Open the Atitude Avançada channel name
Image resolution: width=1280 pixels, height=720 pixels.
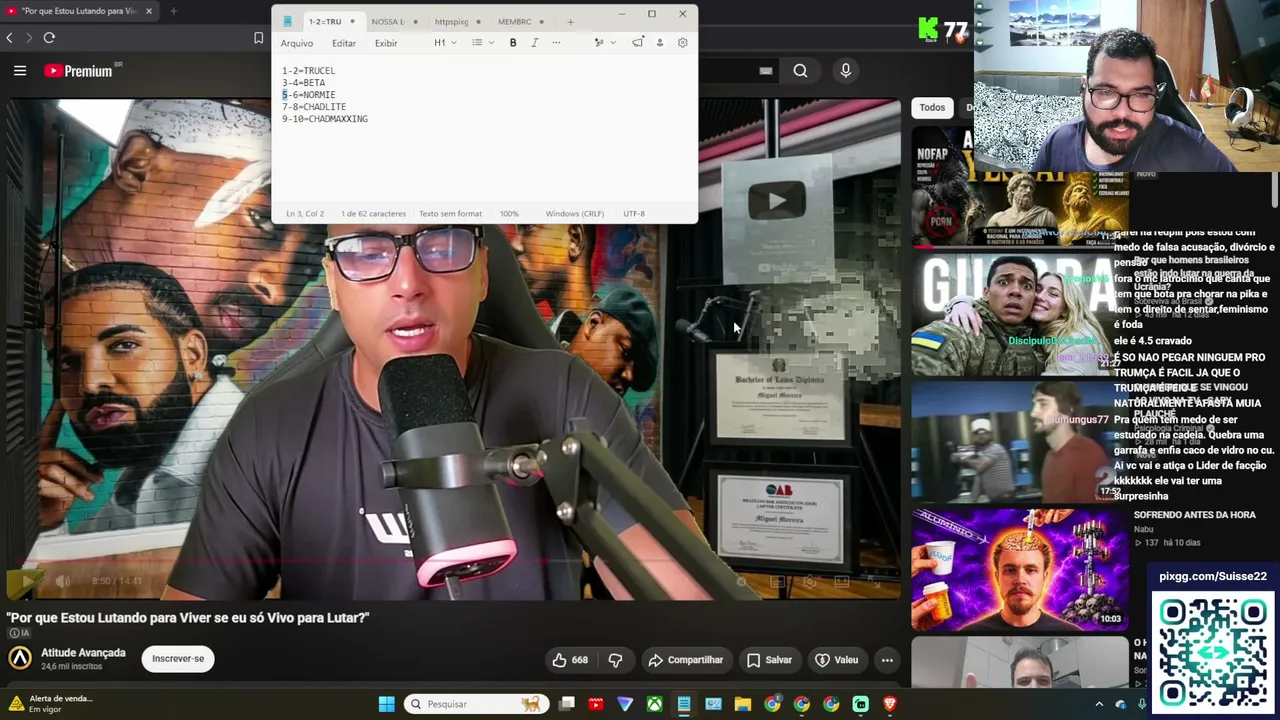click(83, 653)
